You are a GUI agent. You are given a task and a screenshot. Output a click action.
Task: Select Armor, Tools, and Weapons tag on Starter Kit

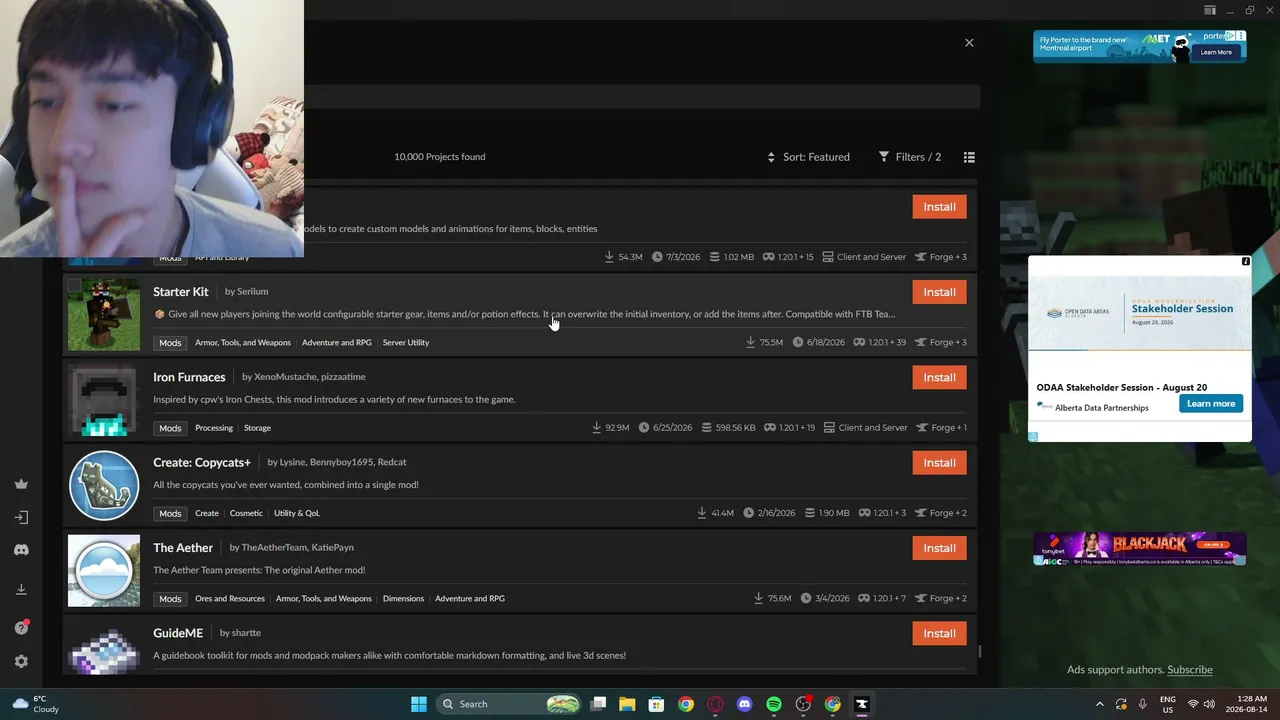point(243,343)
